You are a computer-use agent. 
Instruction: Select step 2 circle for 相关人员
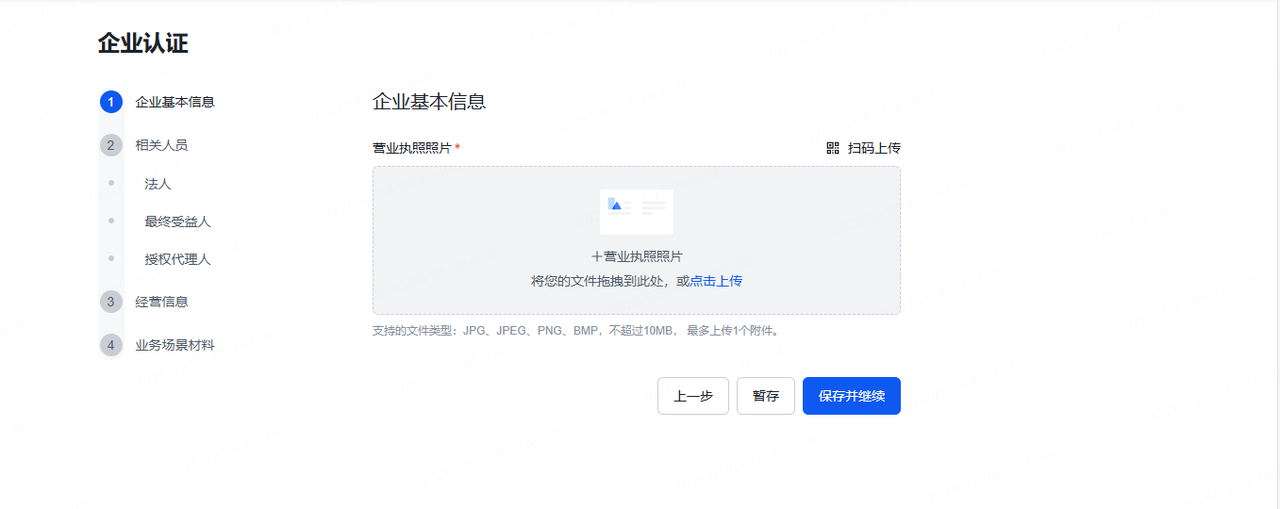coord(111,145)
